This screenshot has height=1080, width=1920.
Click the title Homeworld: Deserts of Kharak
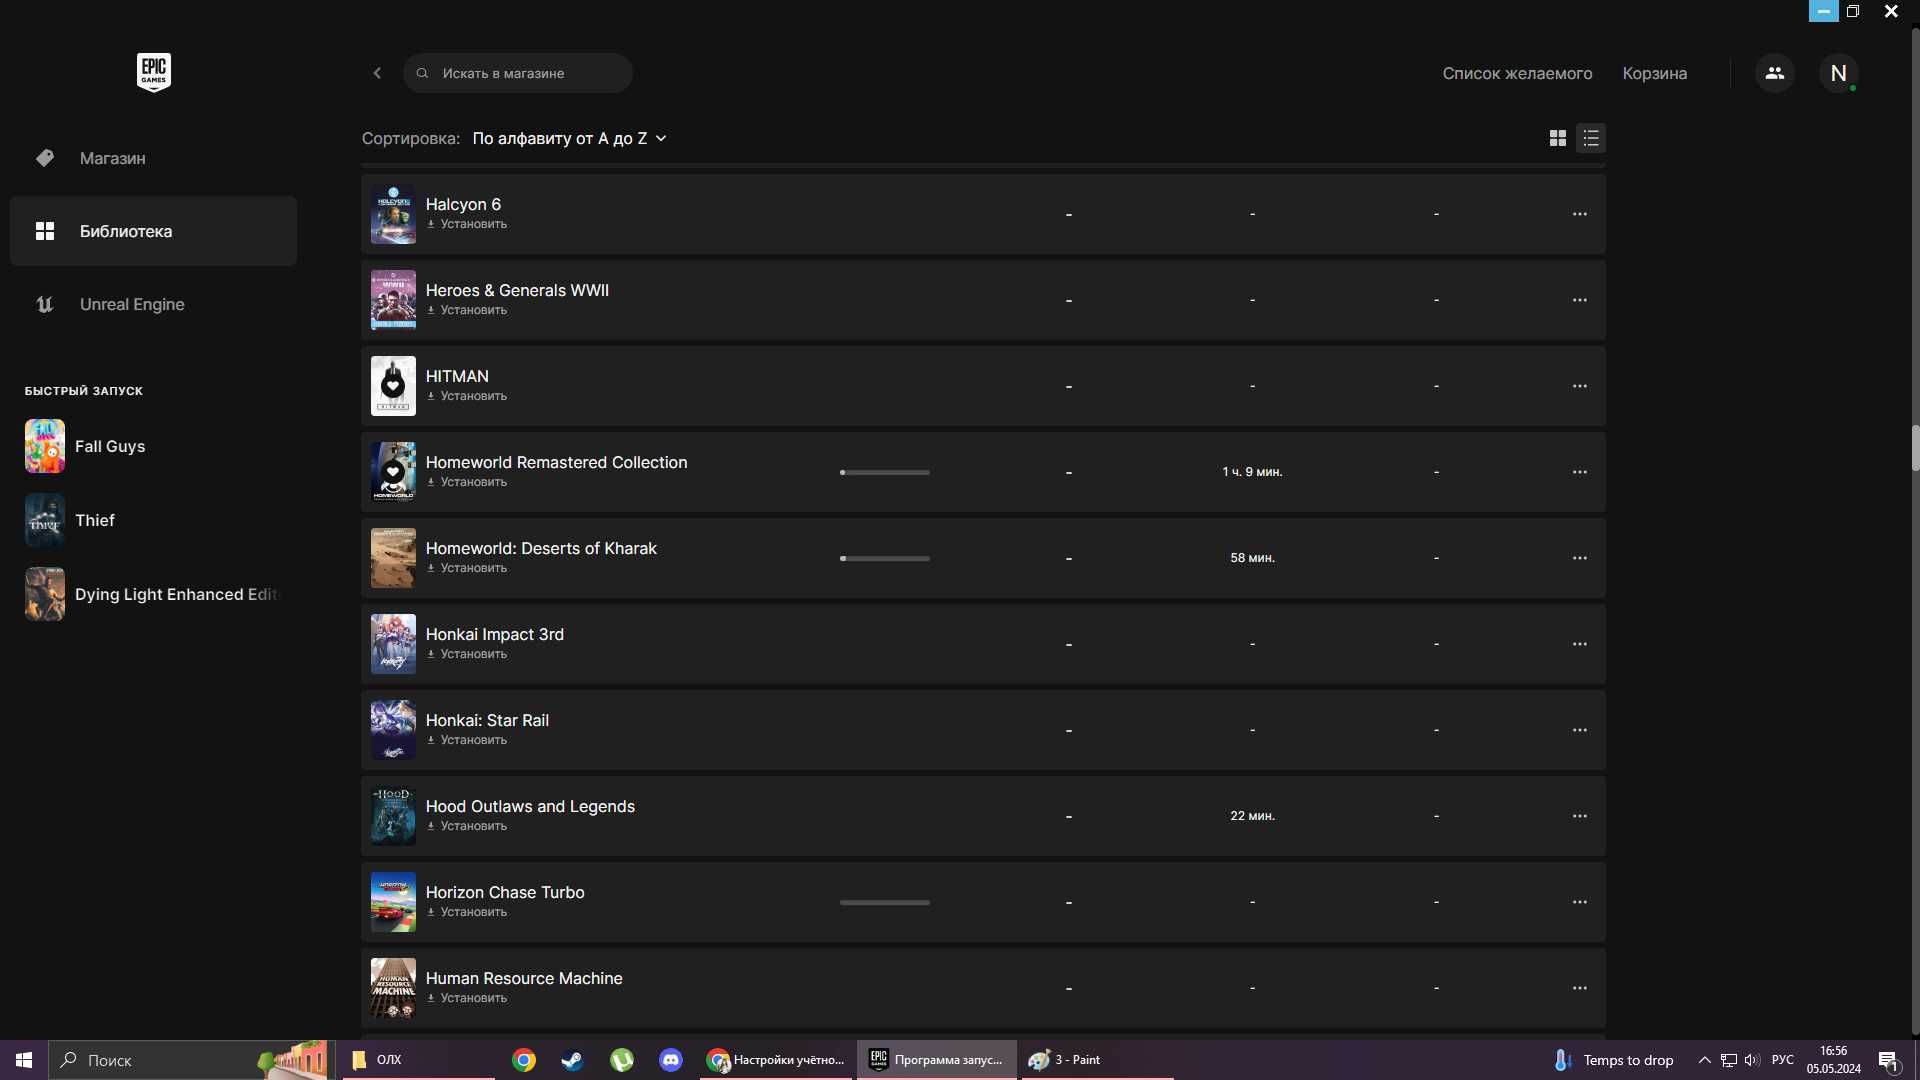541,548
